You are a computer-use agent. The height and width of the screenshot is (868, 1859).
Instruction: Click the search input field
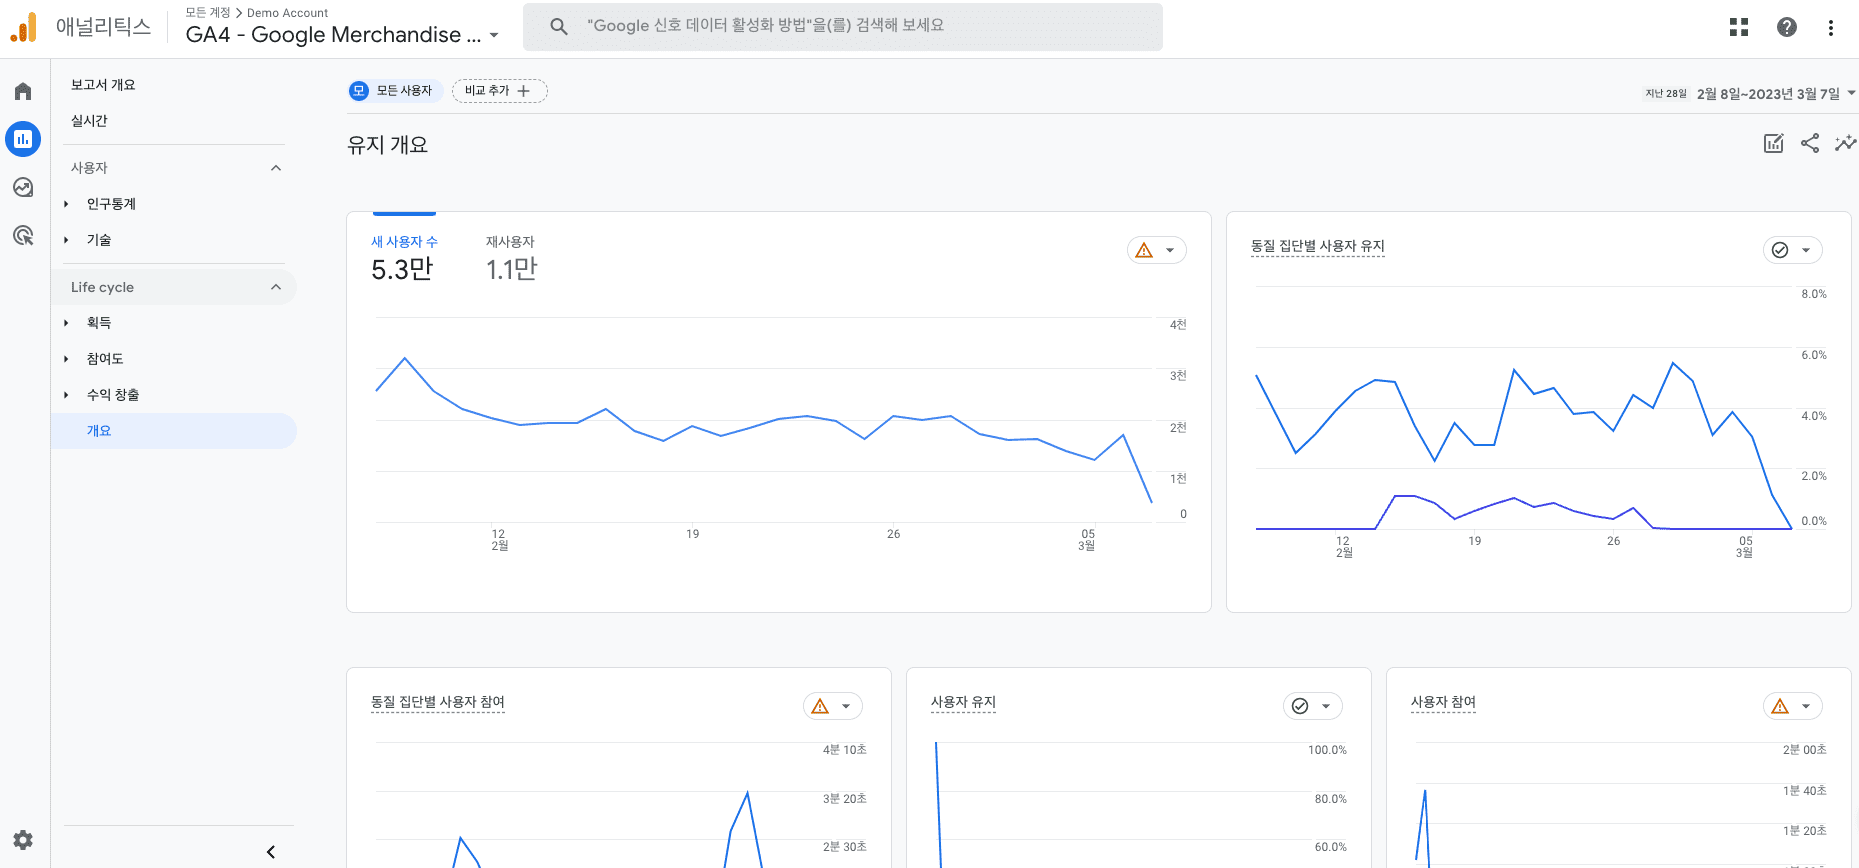(843, 26)
